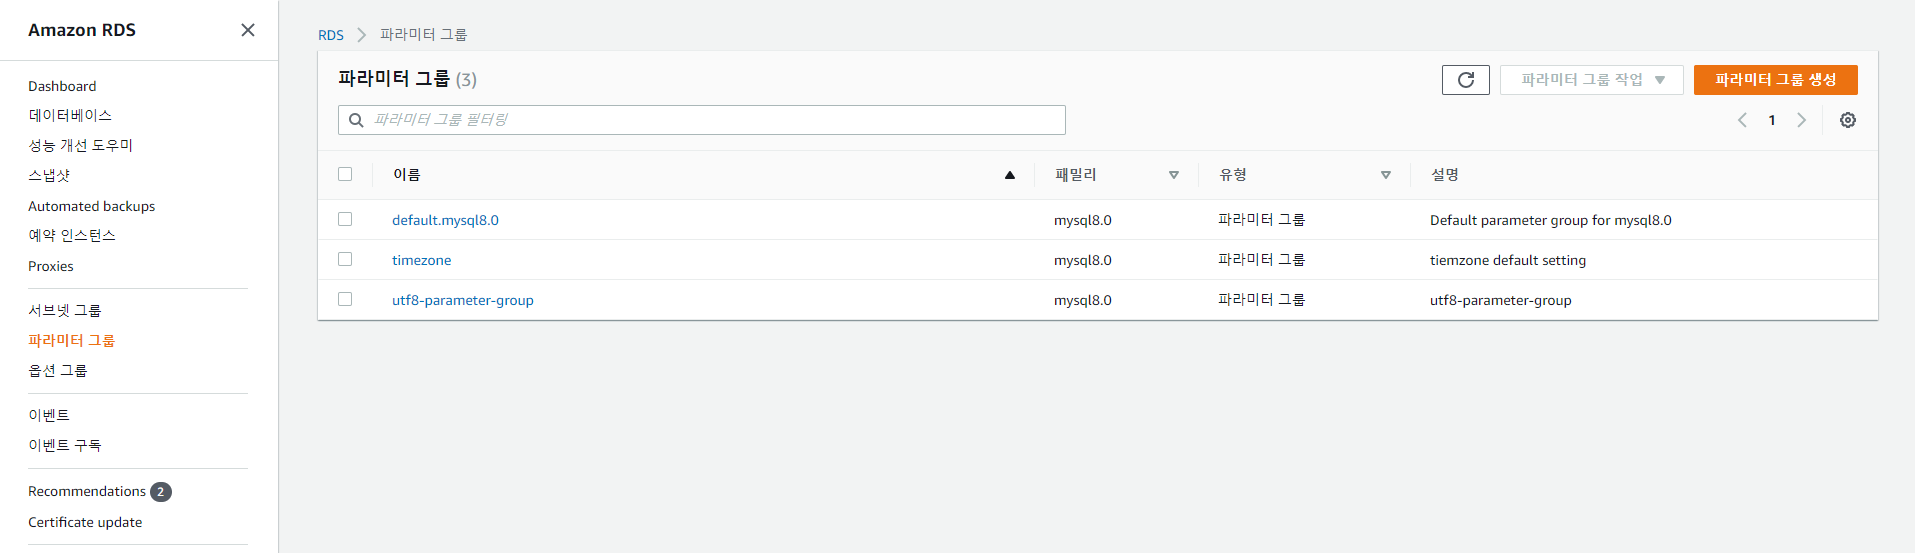Click the 'utf8-parameter-group' description cell text
This screenshot has width=1915, height=553.
click(1501, 300)
